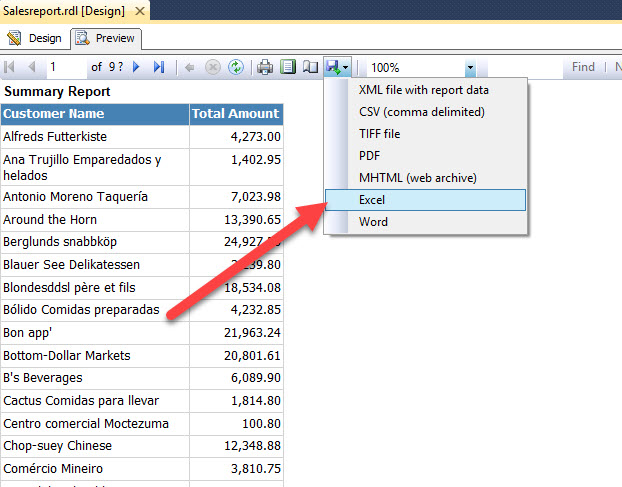
Task: Open page setup
Action: click(x=310, y=67)
